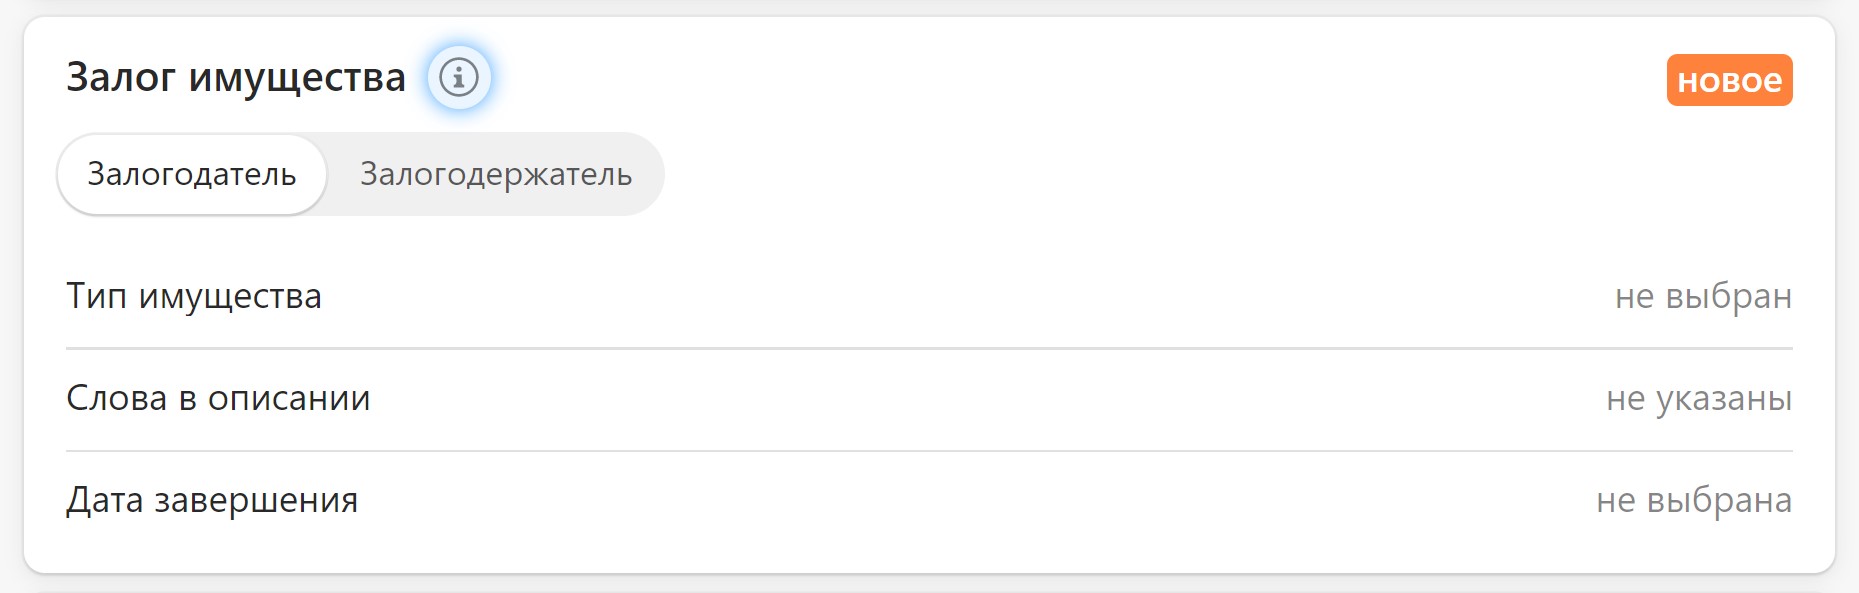Choose the pledgee (Залогодержатель) pill

tap(496, 174)
